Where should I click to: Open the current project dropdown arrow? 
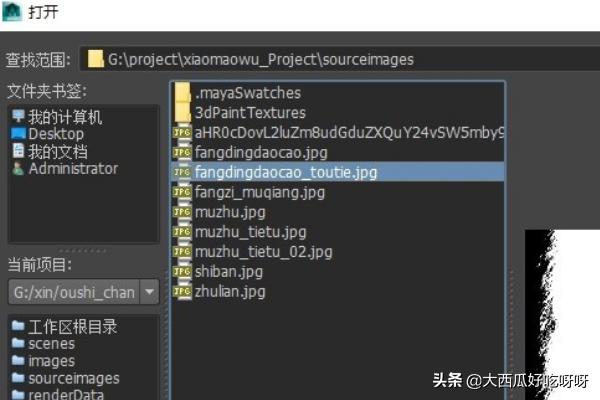(x=150, y=292)
